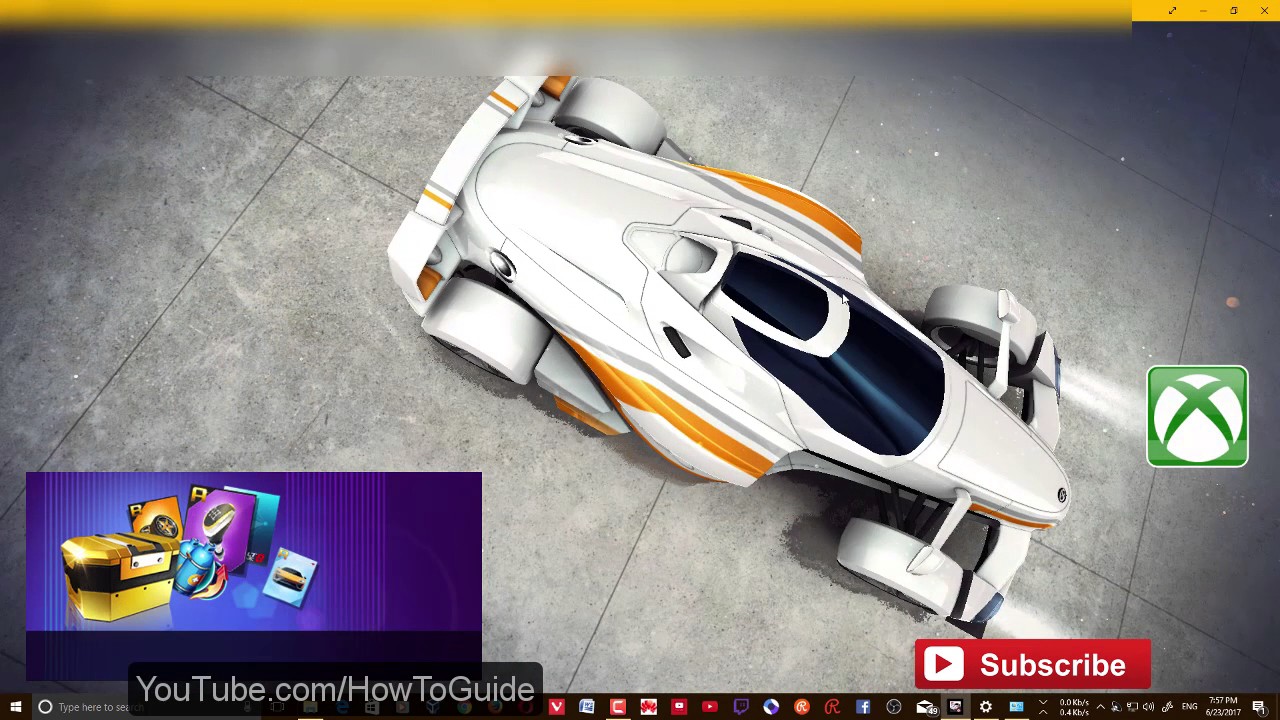The width and height of the screenshot is (1280, 720).
Task: Open the volume speaker tray icon
Action: pos(1149,707)
